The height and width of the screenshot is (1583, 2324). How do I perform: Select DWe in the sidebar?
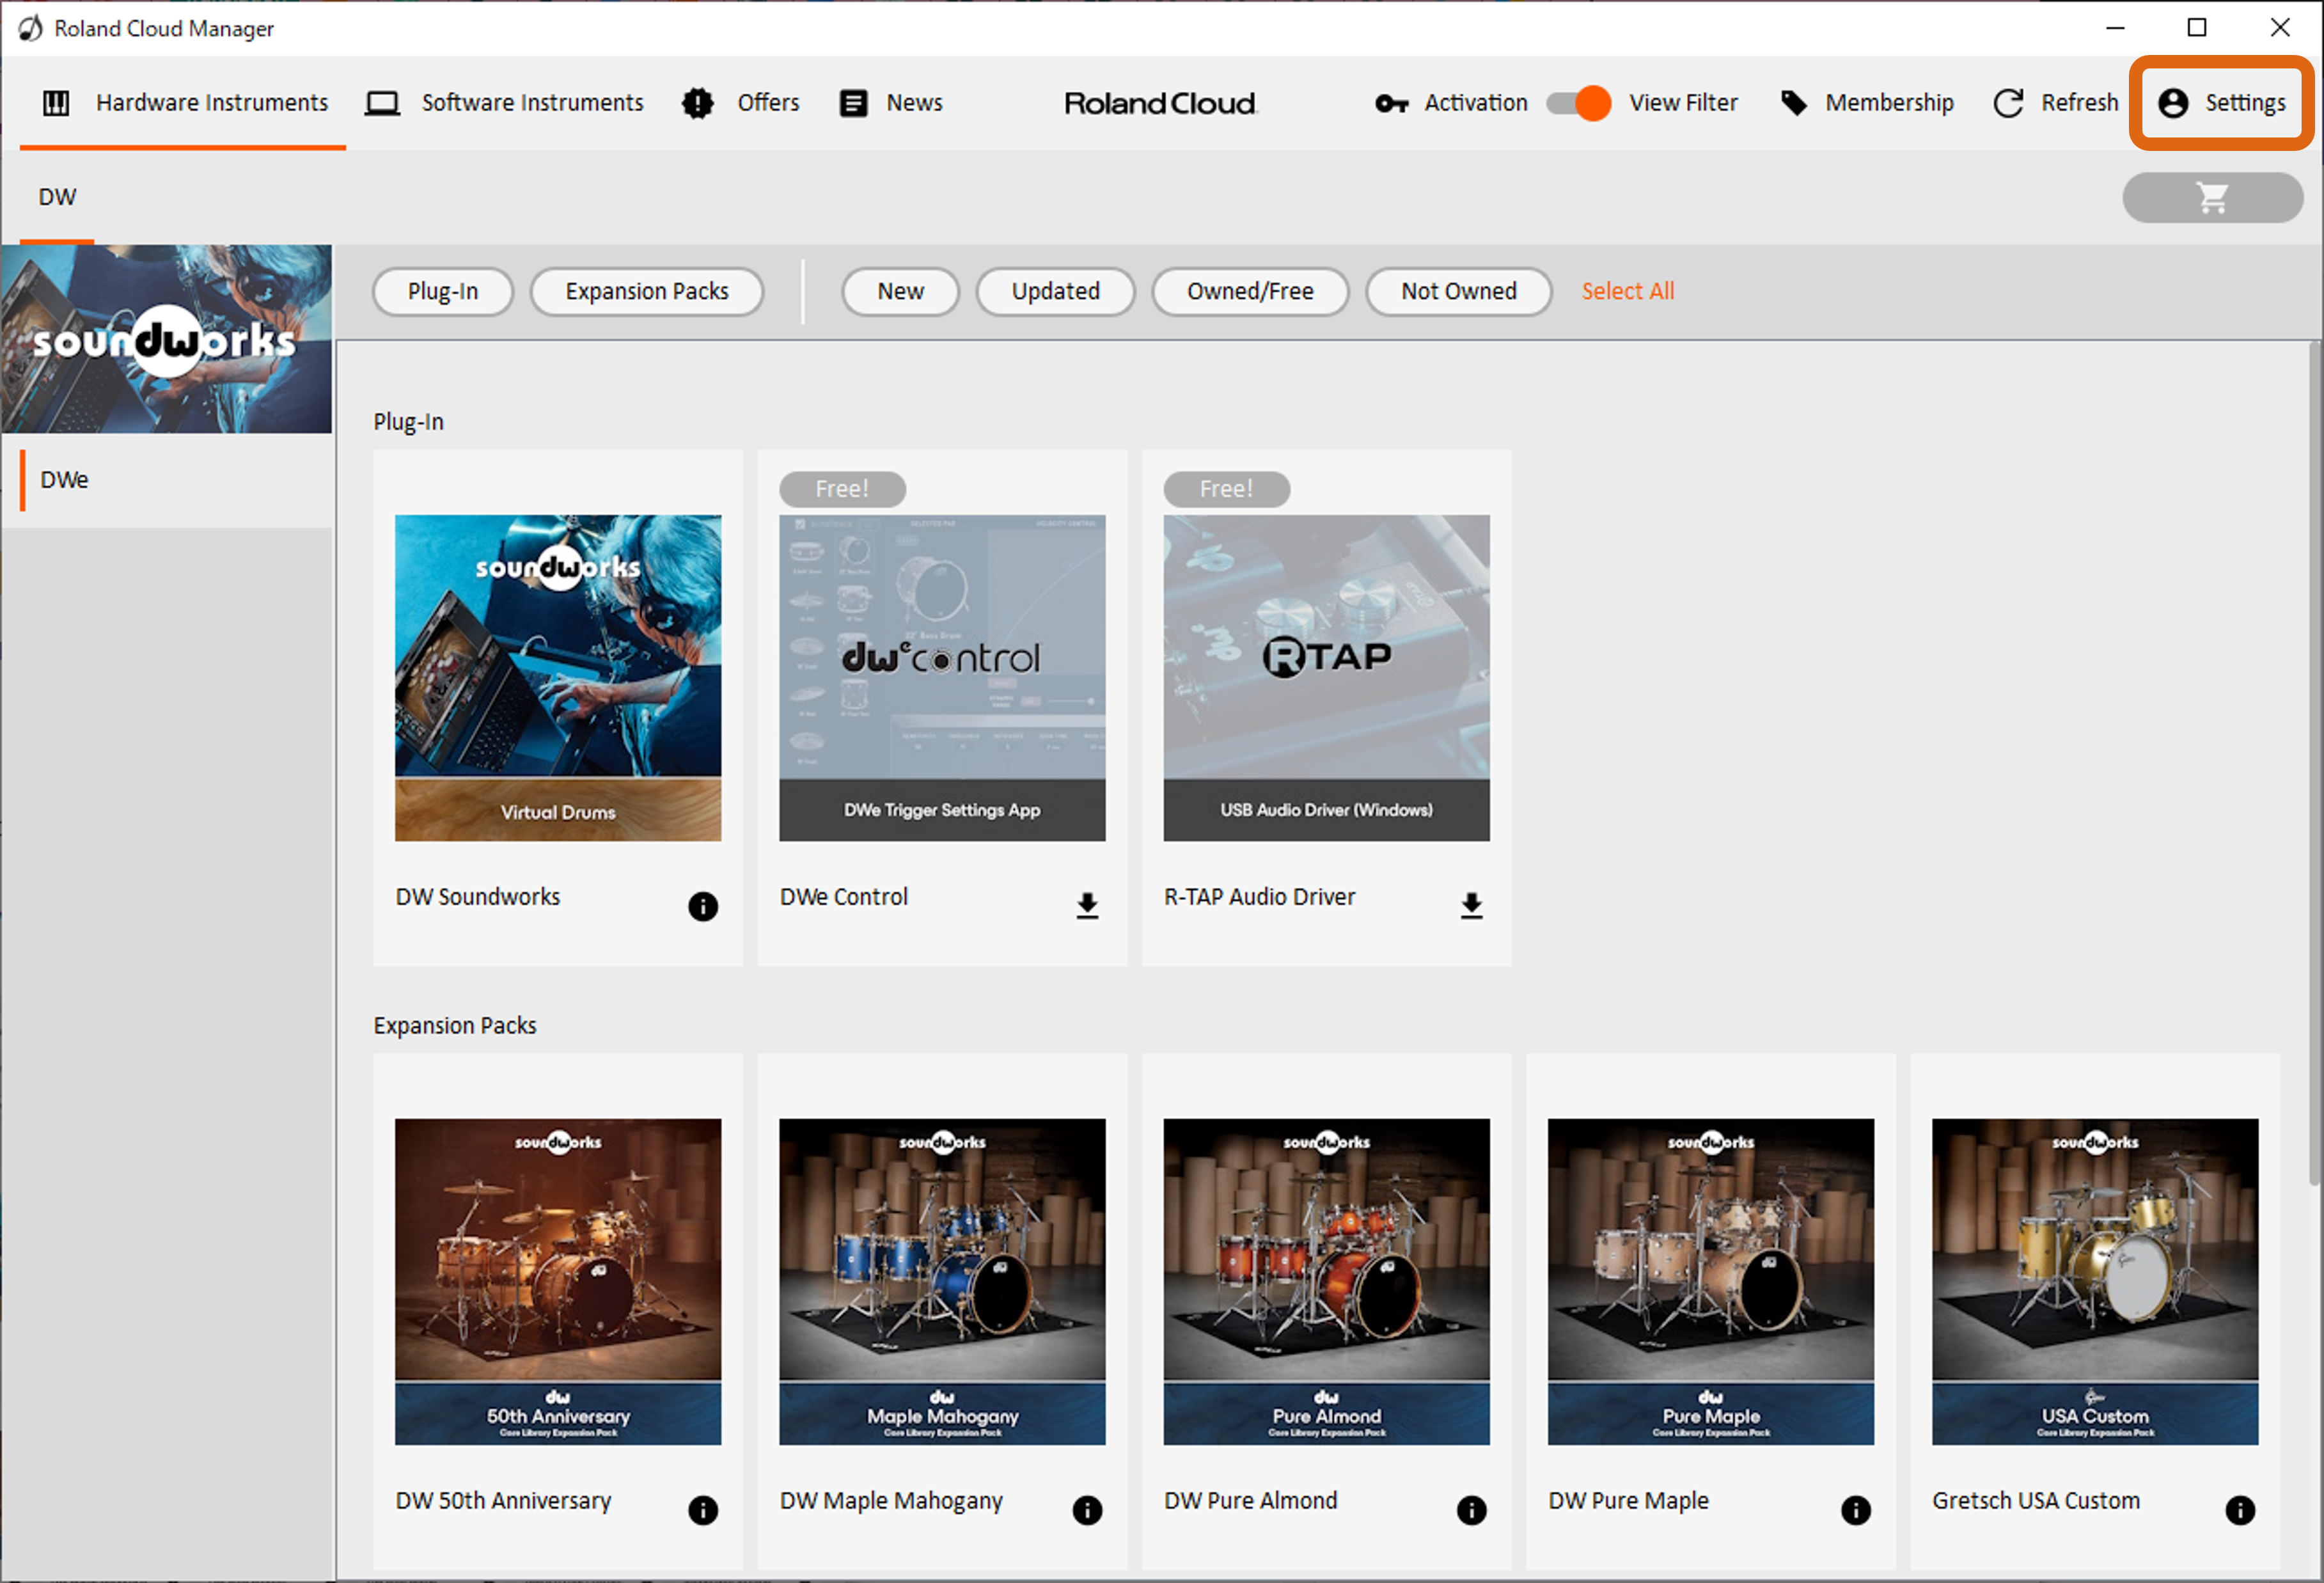pyautogui.click(x=168, y=480)
